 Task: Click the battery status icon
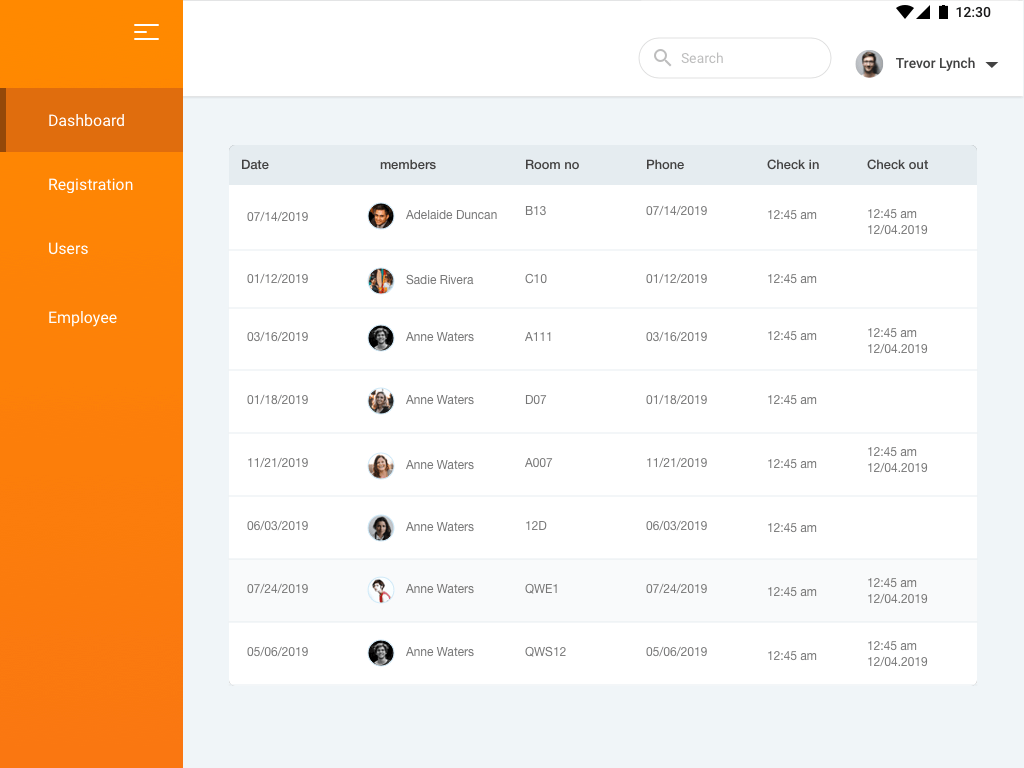[x=943, y=12]
